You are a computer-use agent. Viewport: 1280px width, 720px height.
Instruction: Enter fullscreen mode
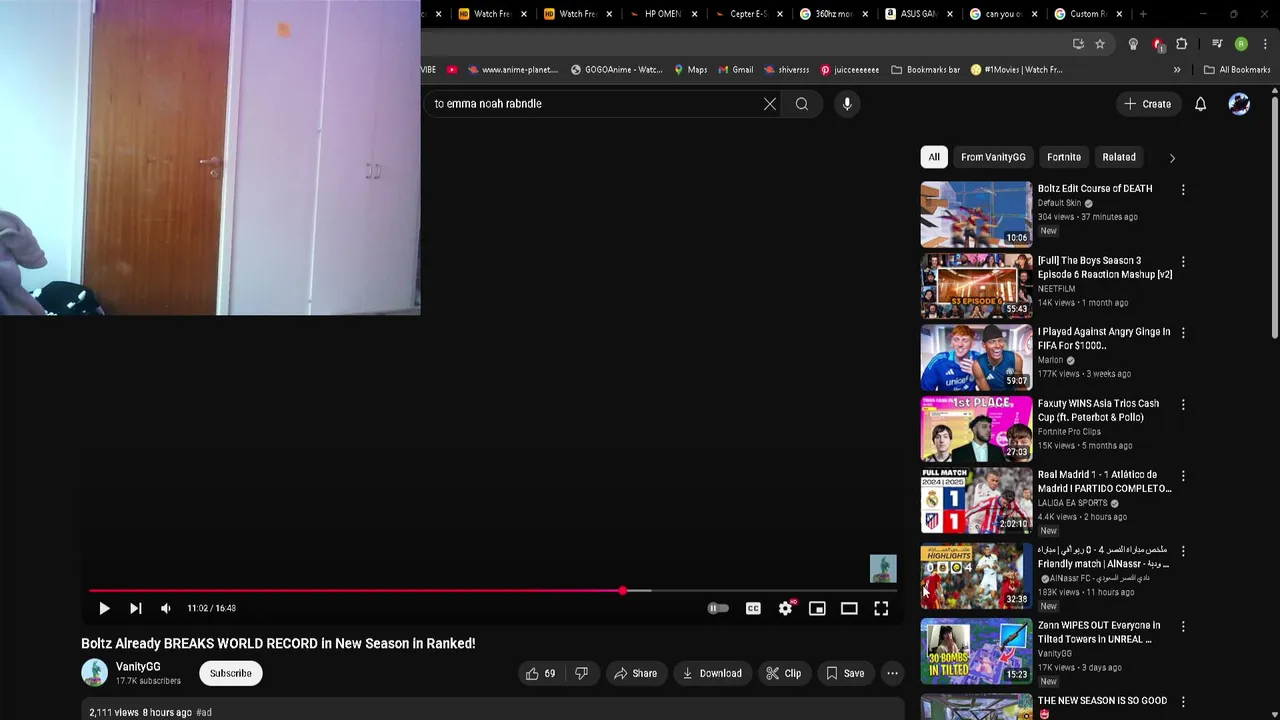point(881,608)
